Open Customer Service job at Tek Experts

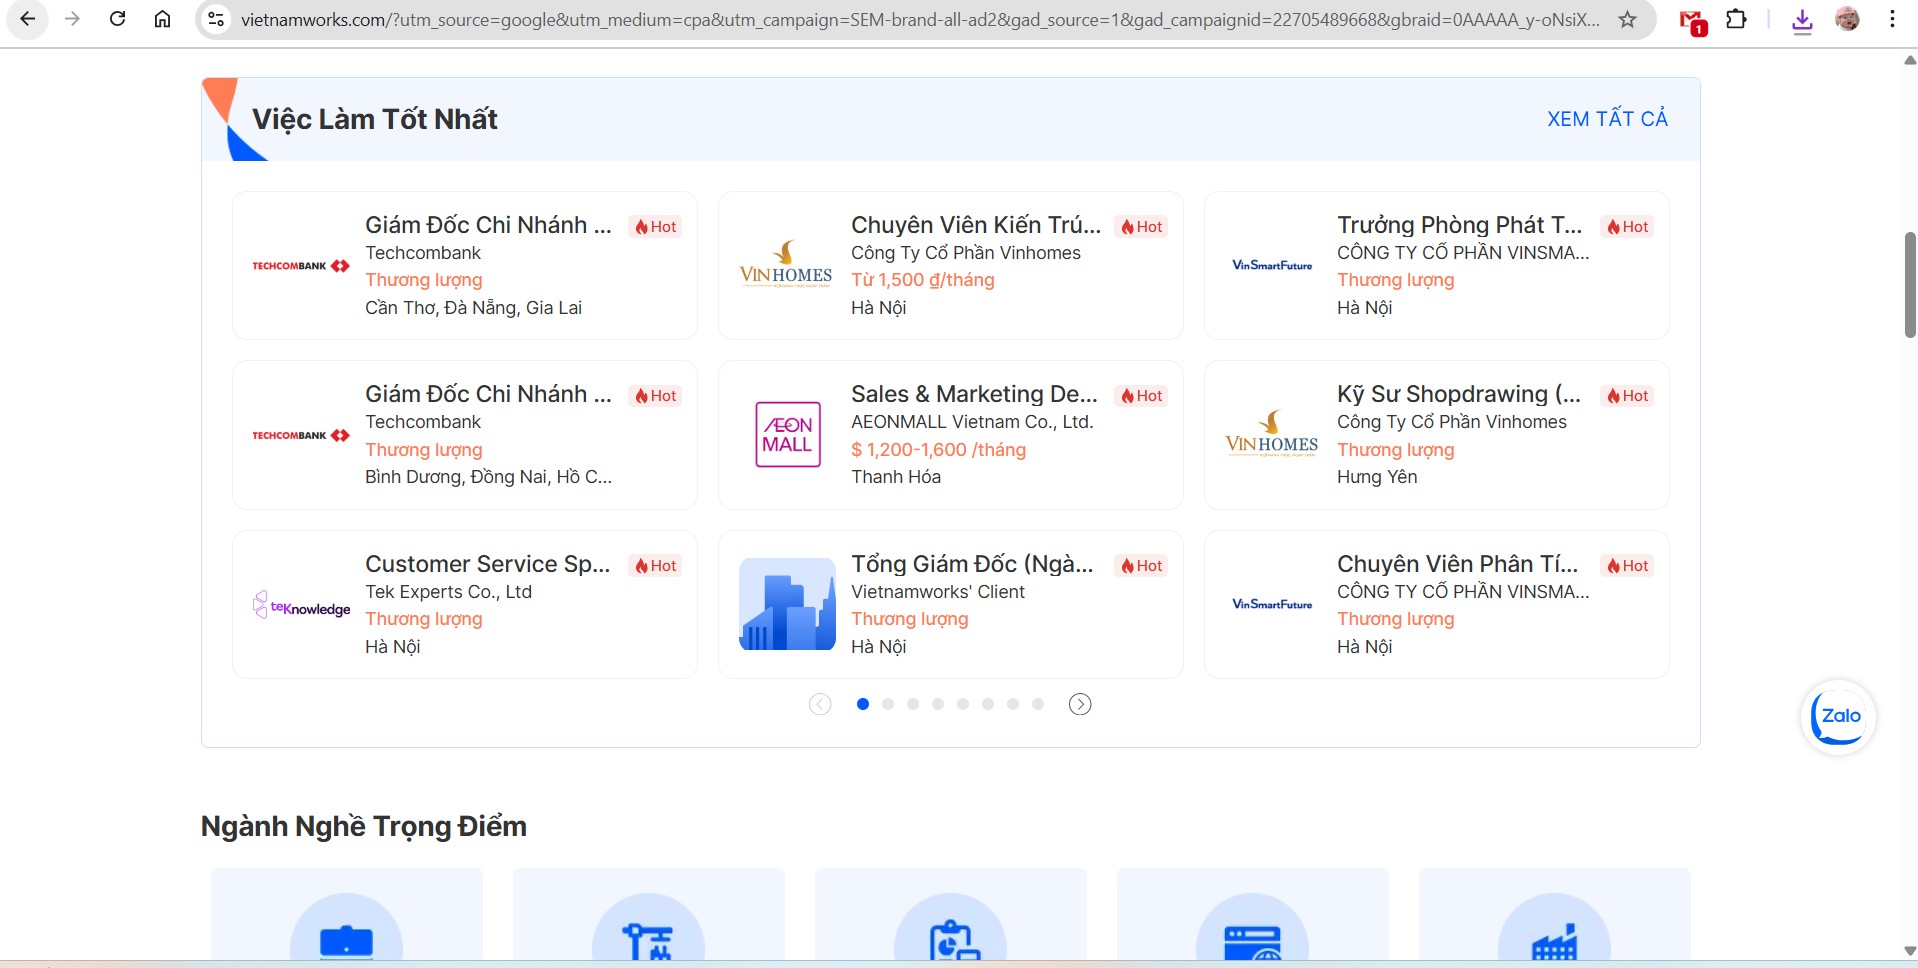(487, 564)
